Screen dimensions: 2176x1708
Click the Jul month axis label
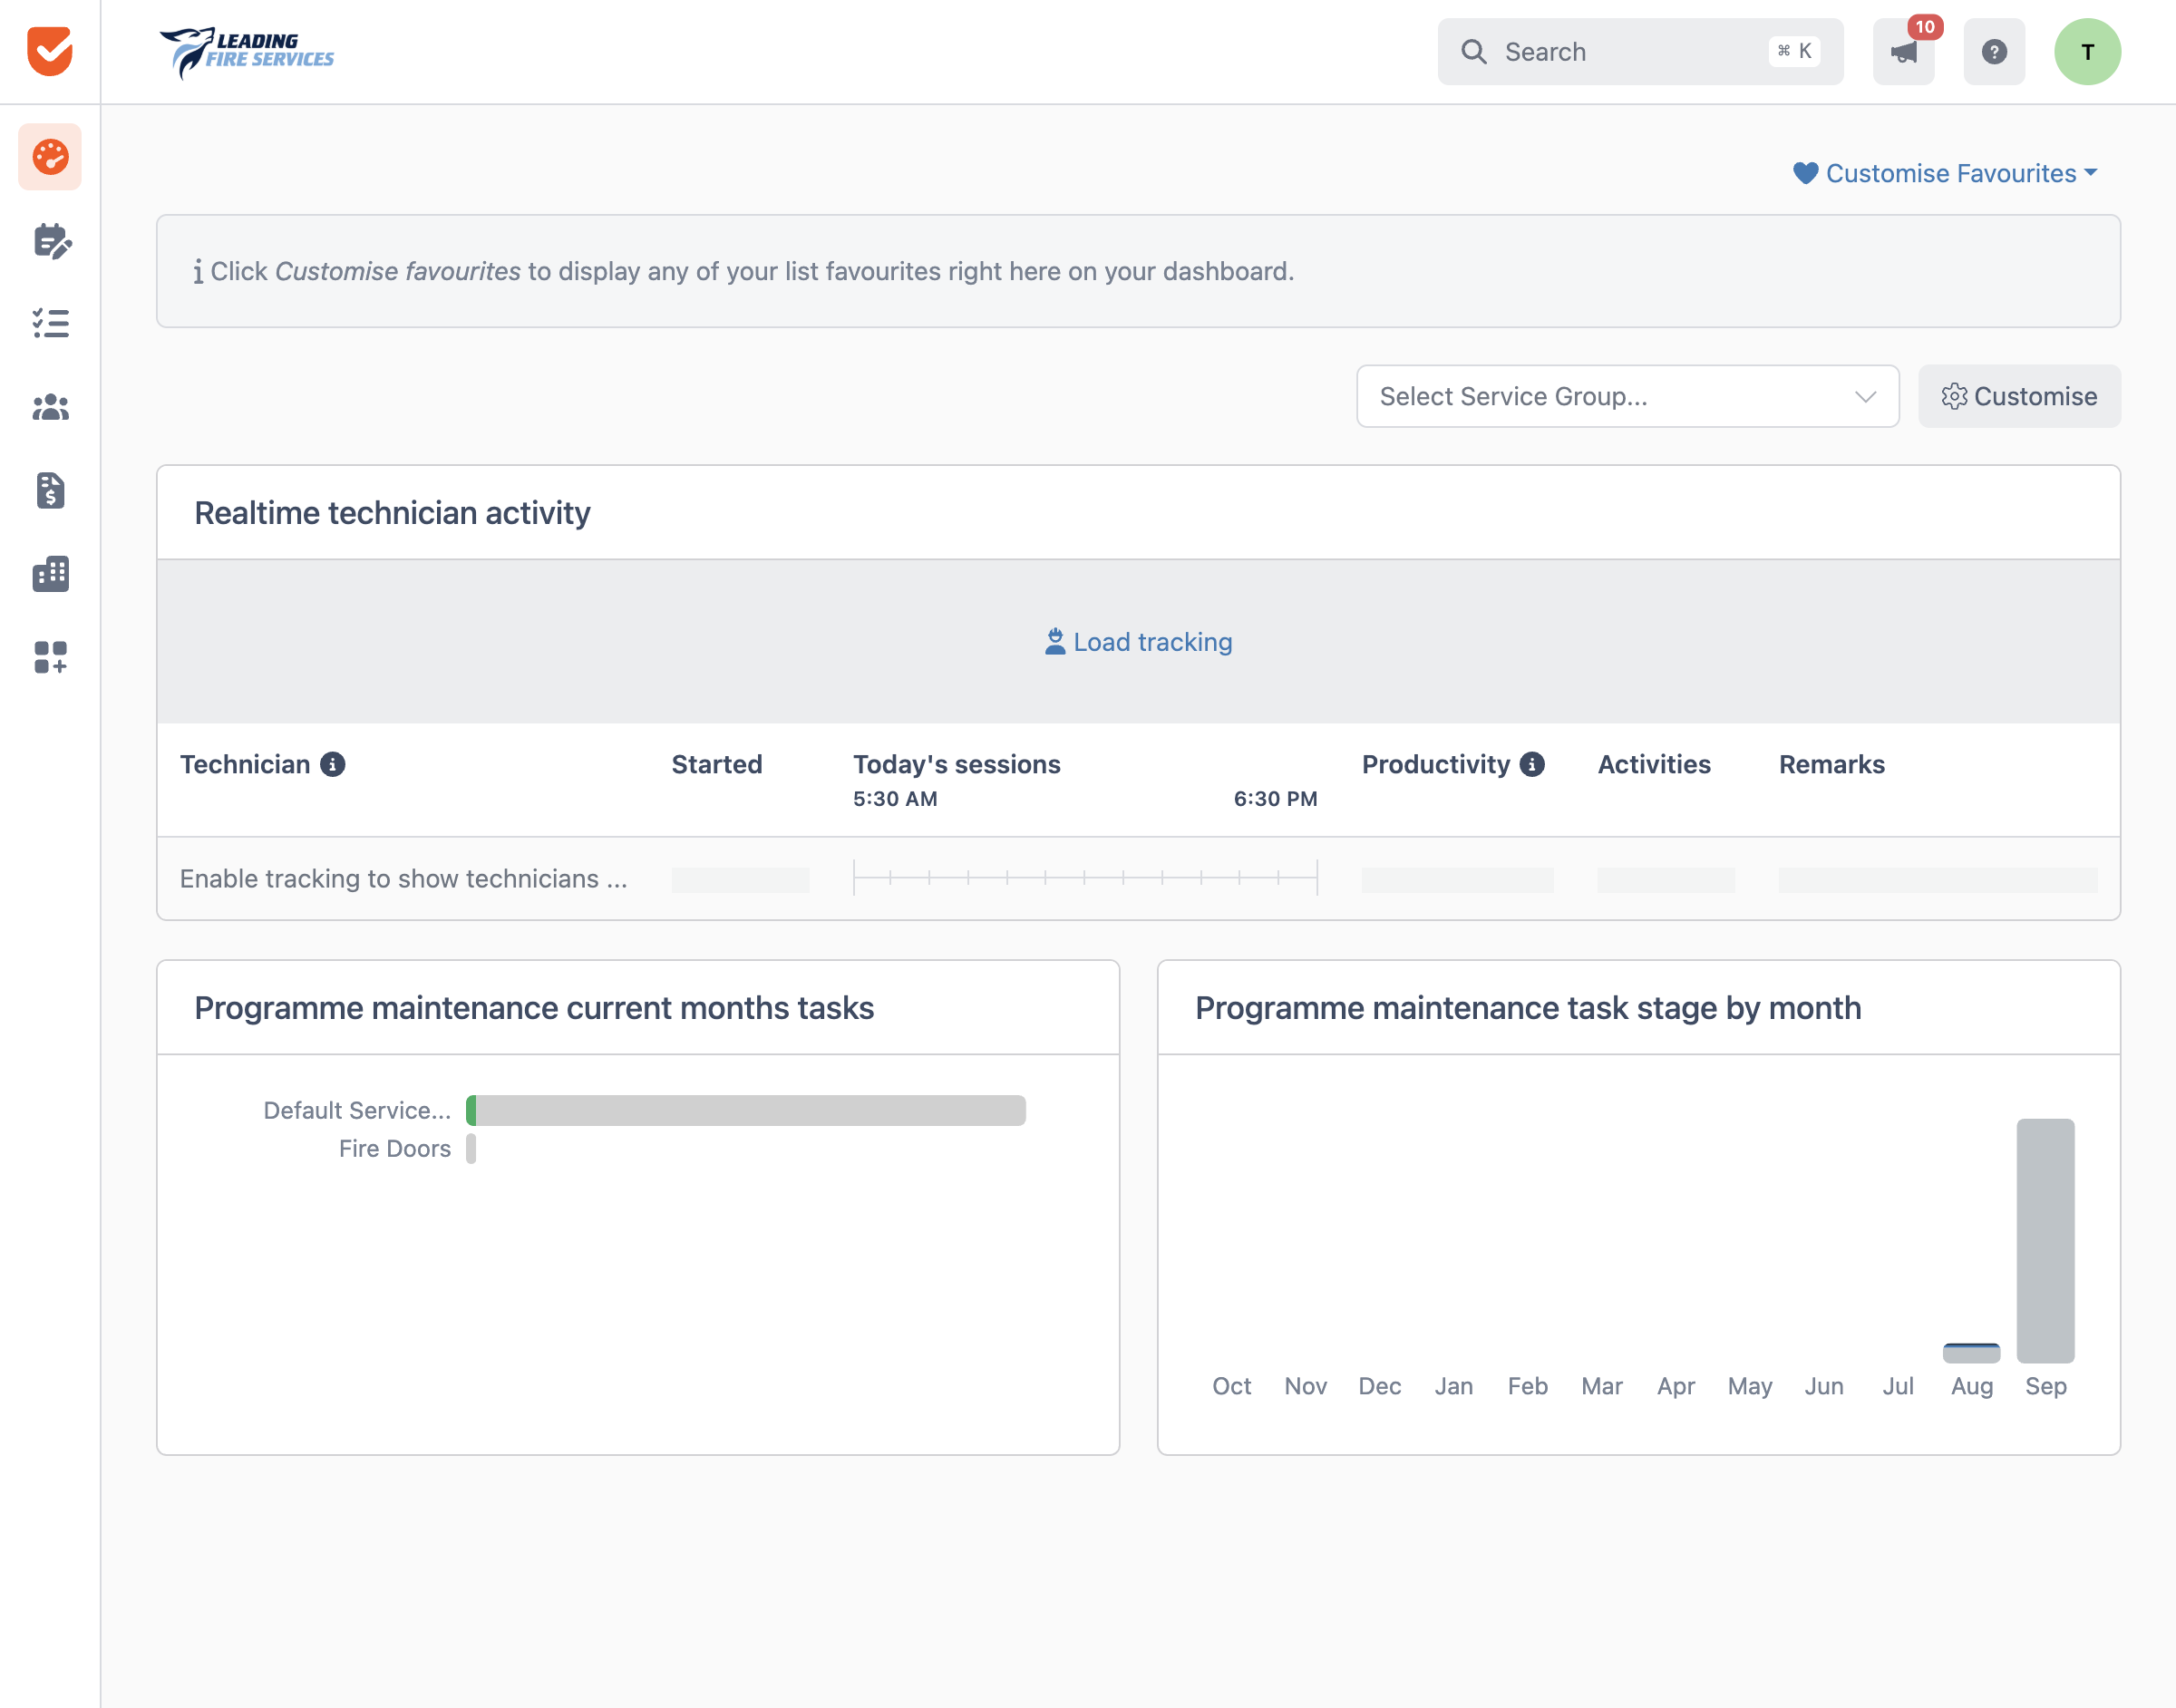[1897, 1386]
